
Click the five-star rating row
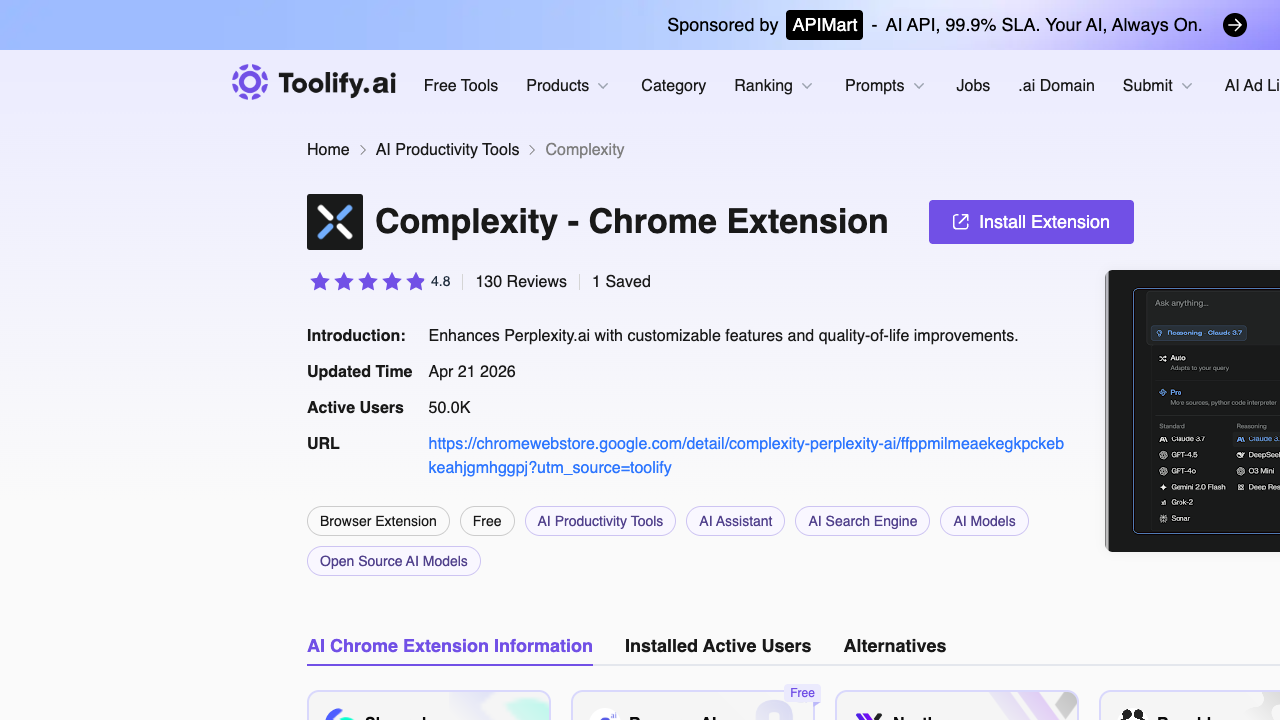pyautogui.click(x=368, y=282)
